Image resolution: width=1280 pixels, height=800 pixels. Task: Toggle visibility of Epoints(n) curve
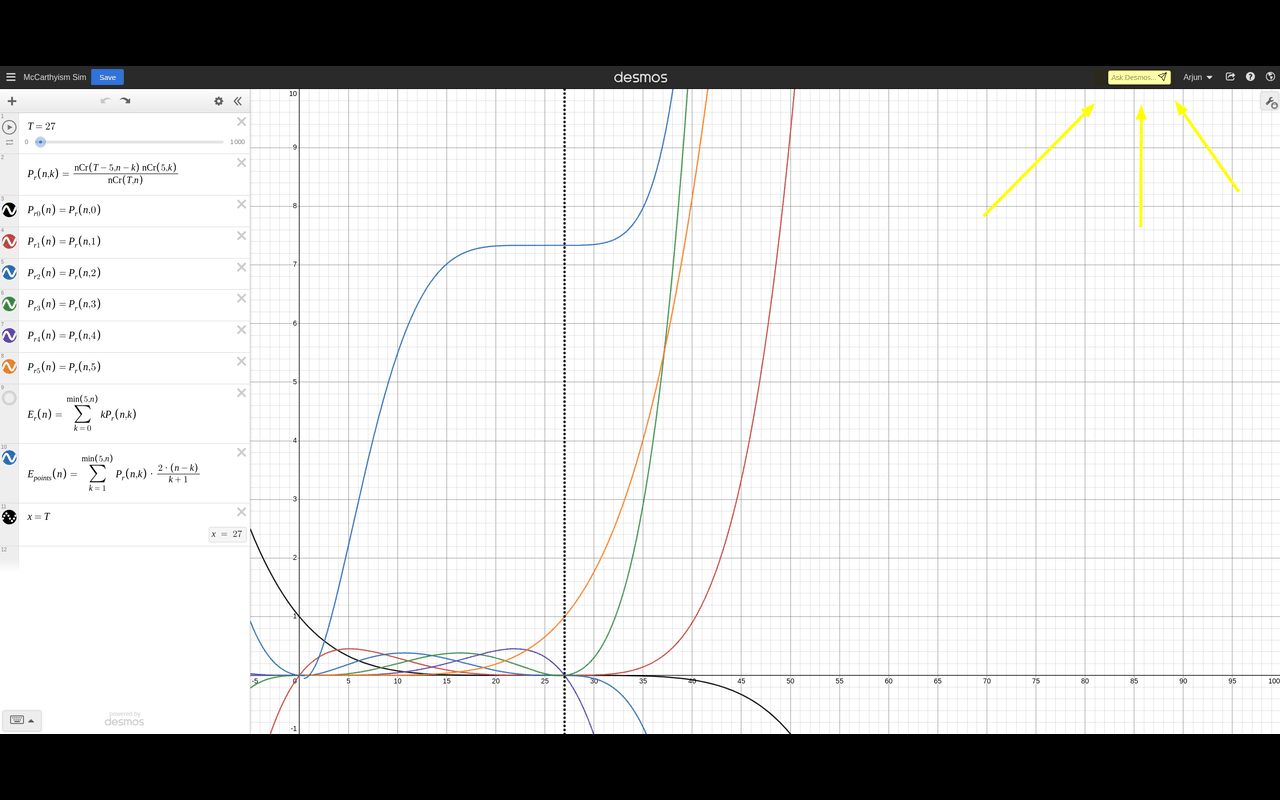point(9,457)
